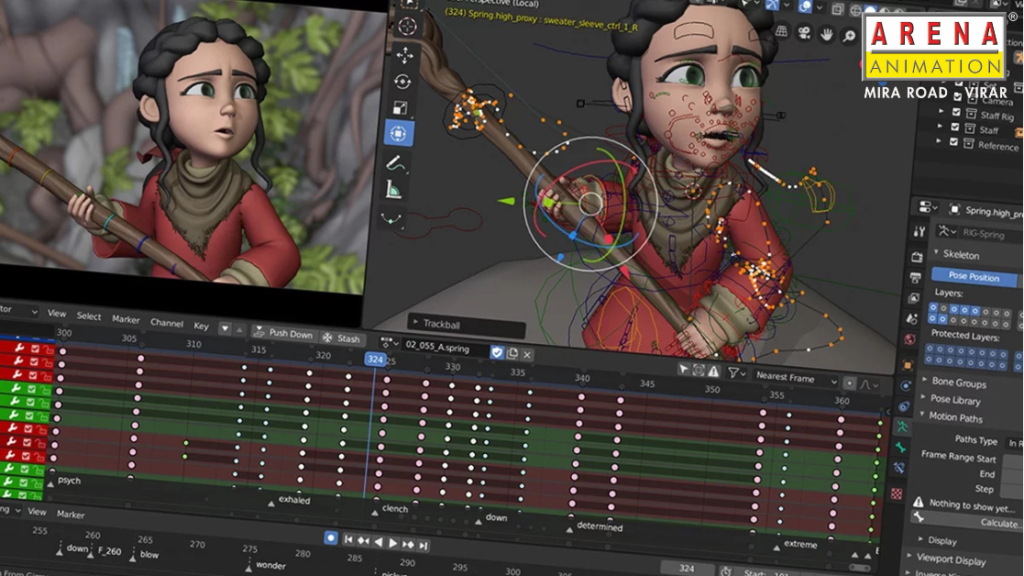Select the Measure tool
The image size is (1024, 576).
(x=393, y=189)
